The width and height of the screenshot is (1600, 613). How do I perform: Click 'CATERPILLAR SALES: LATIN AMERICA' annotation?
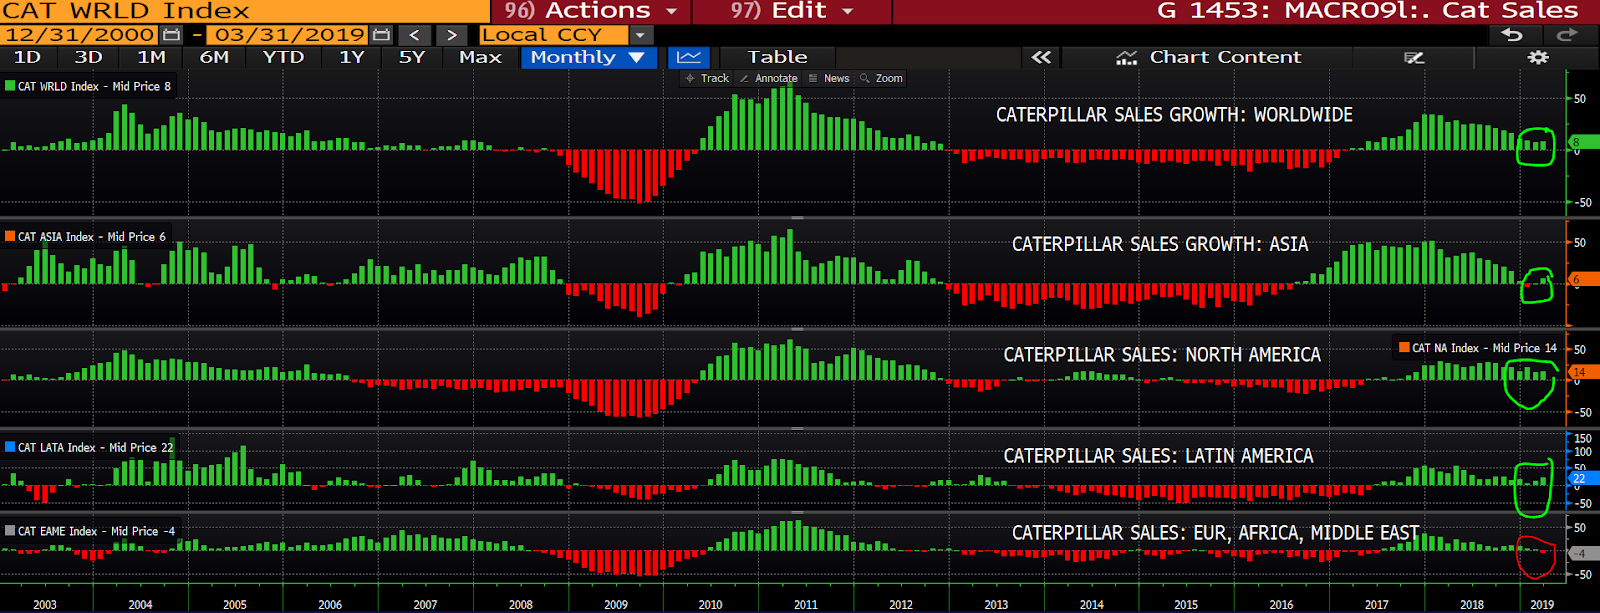[1158, 456]
